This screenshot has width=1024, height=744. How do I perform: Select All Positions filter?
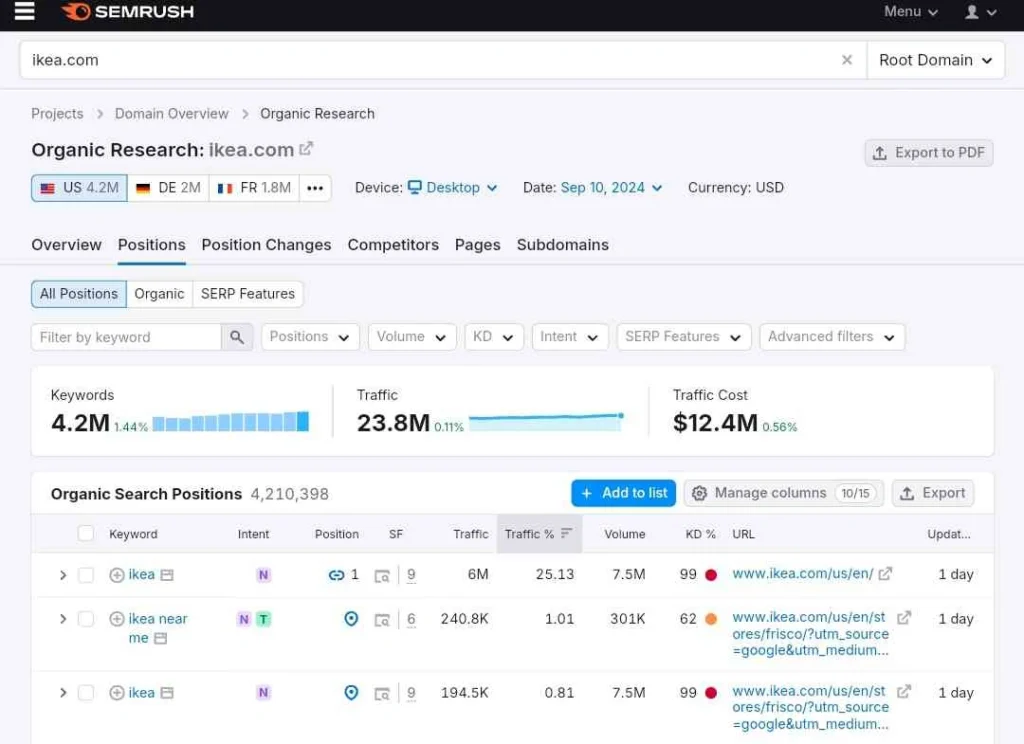pos(79,294)
